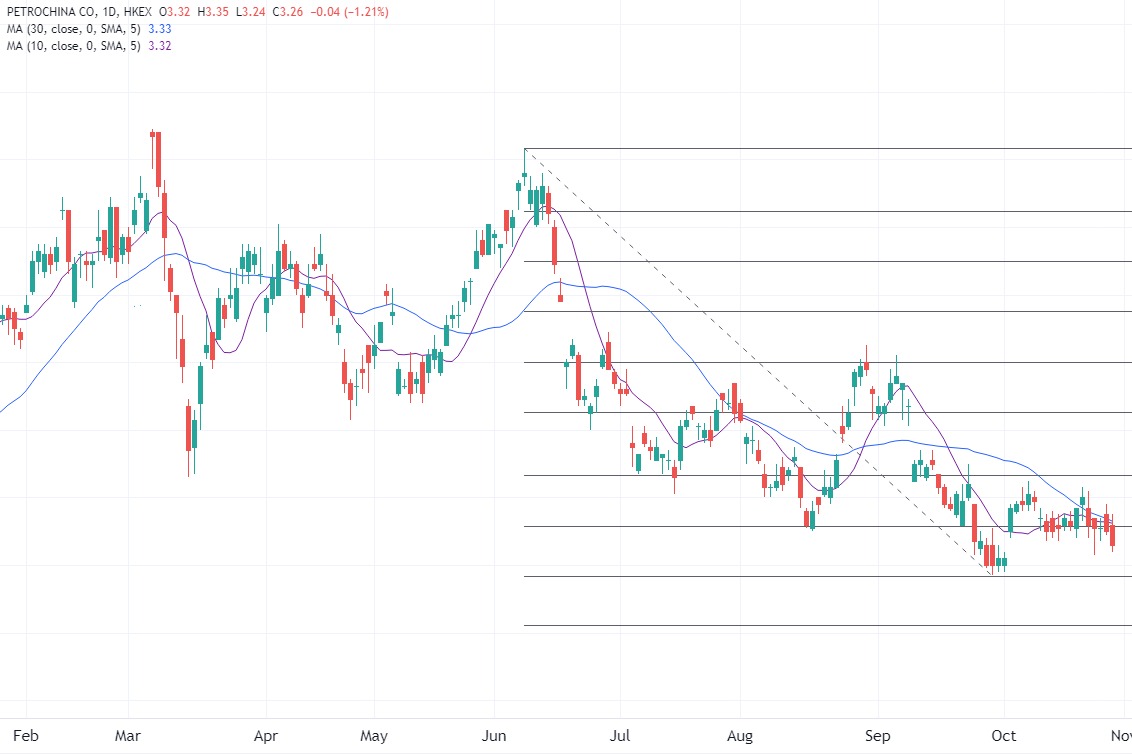Screen dimensions: 1132x754
Task: Click the Mar label on time axis
Action: pyautogui.click(x=129, y=736)
